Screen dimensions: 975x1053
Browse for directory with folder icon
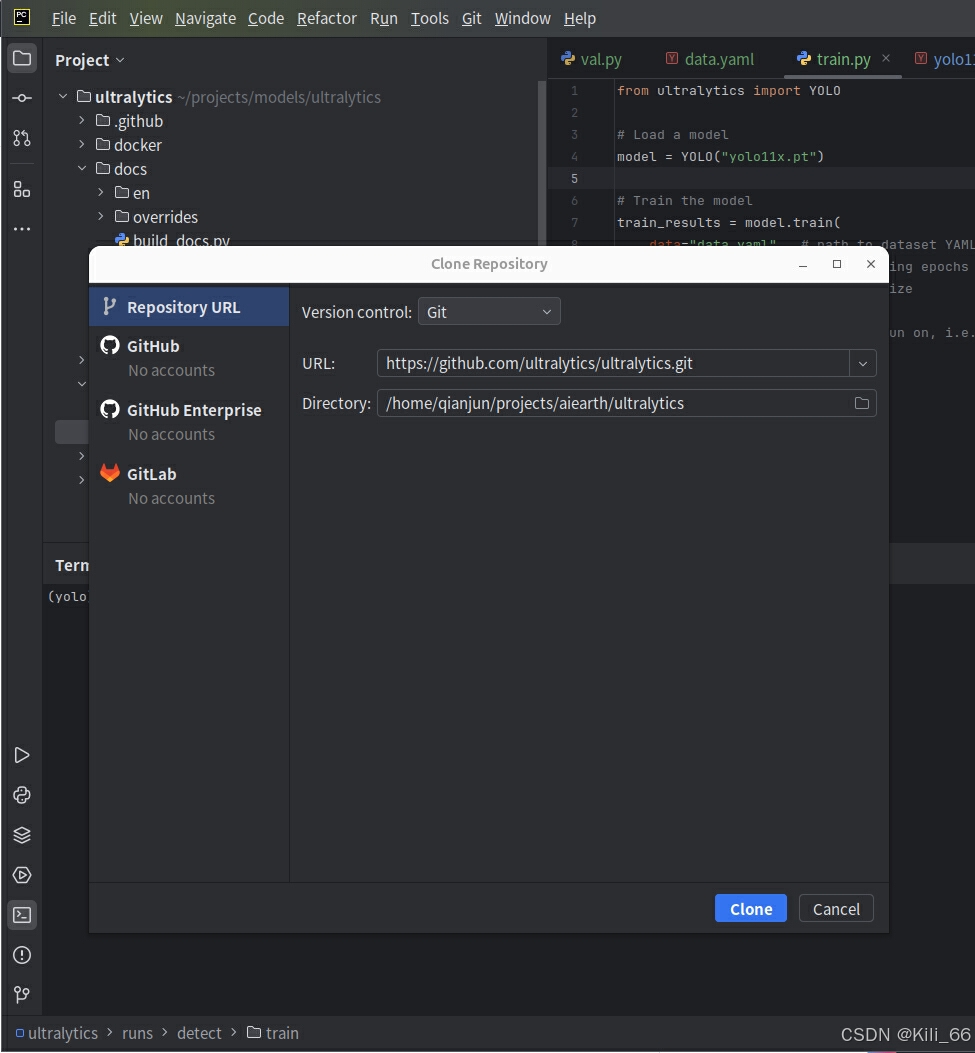[862, 403]
